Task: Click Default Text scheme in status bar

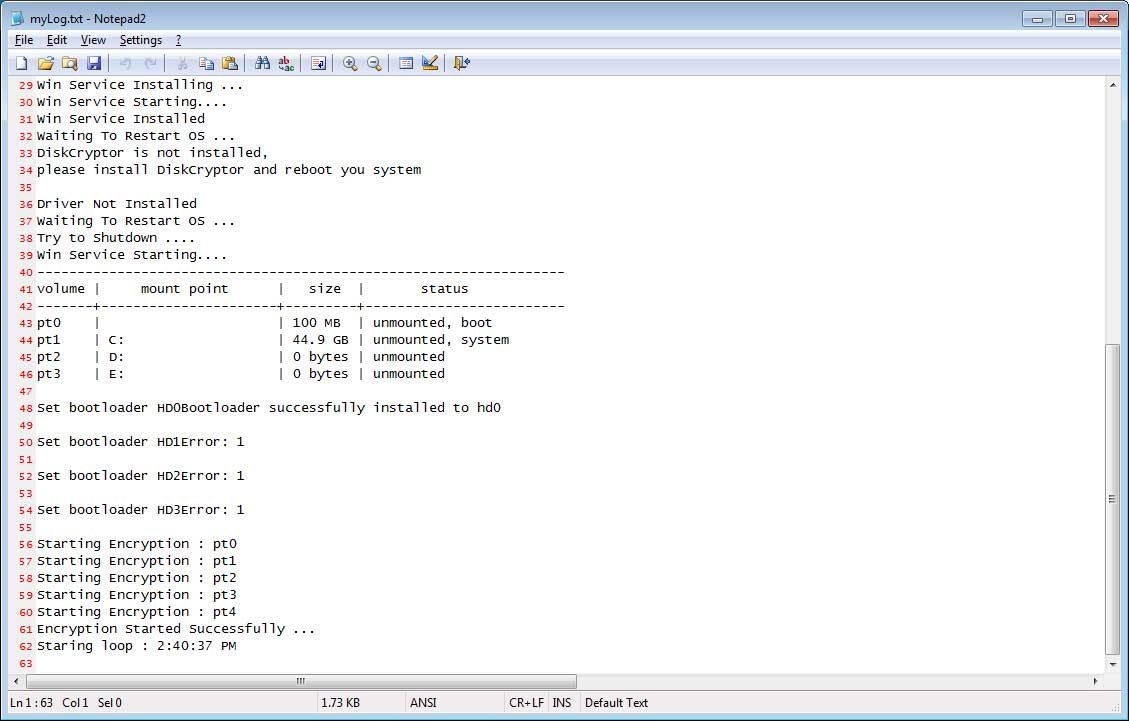Action: (x=616, y=703)
